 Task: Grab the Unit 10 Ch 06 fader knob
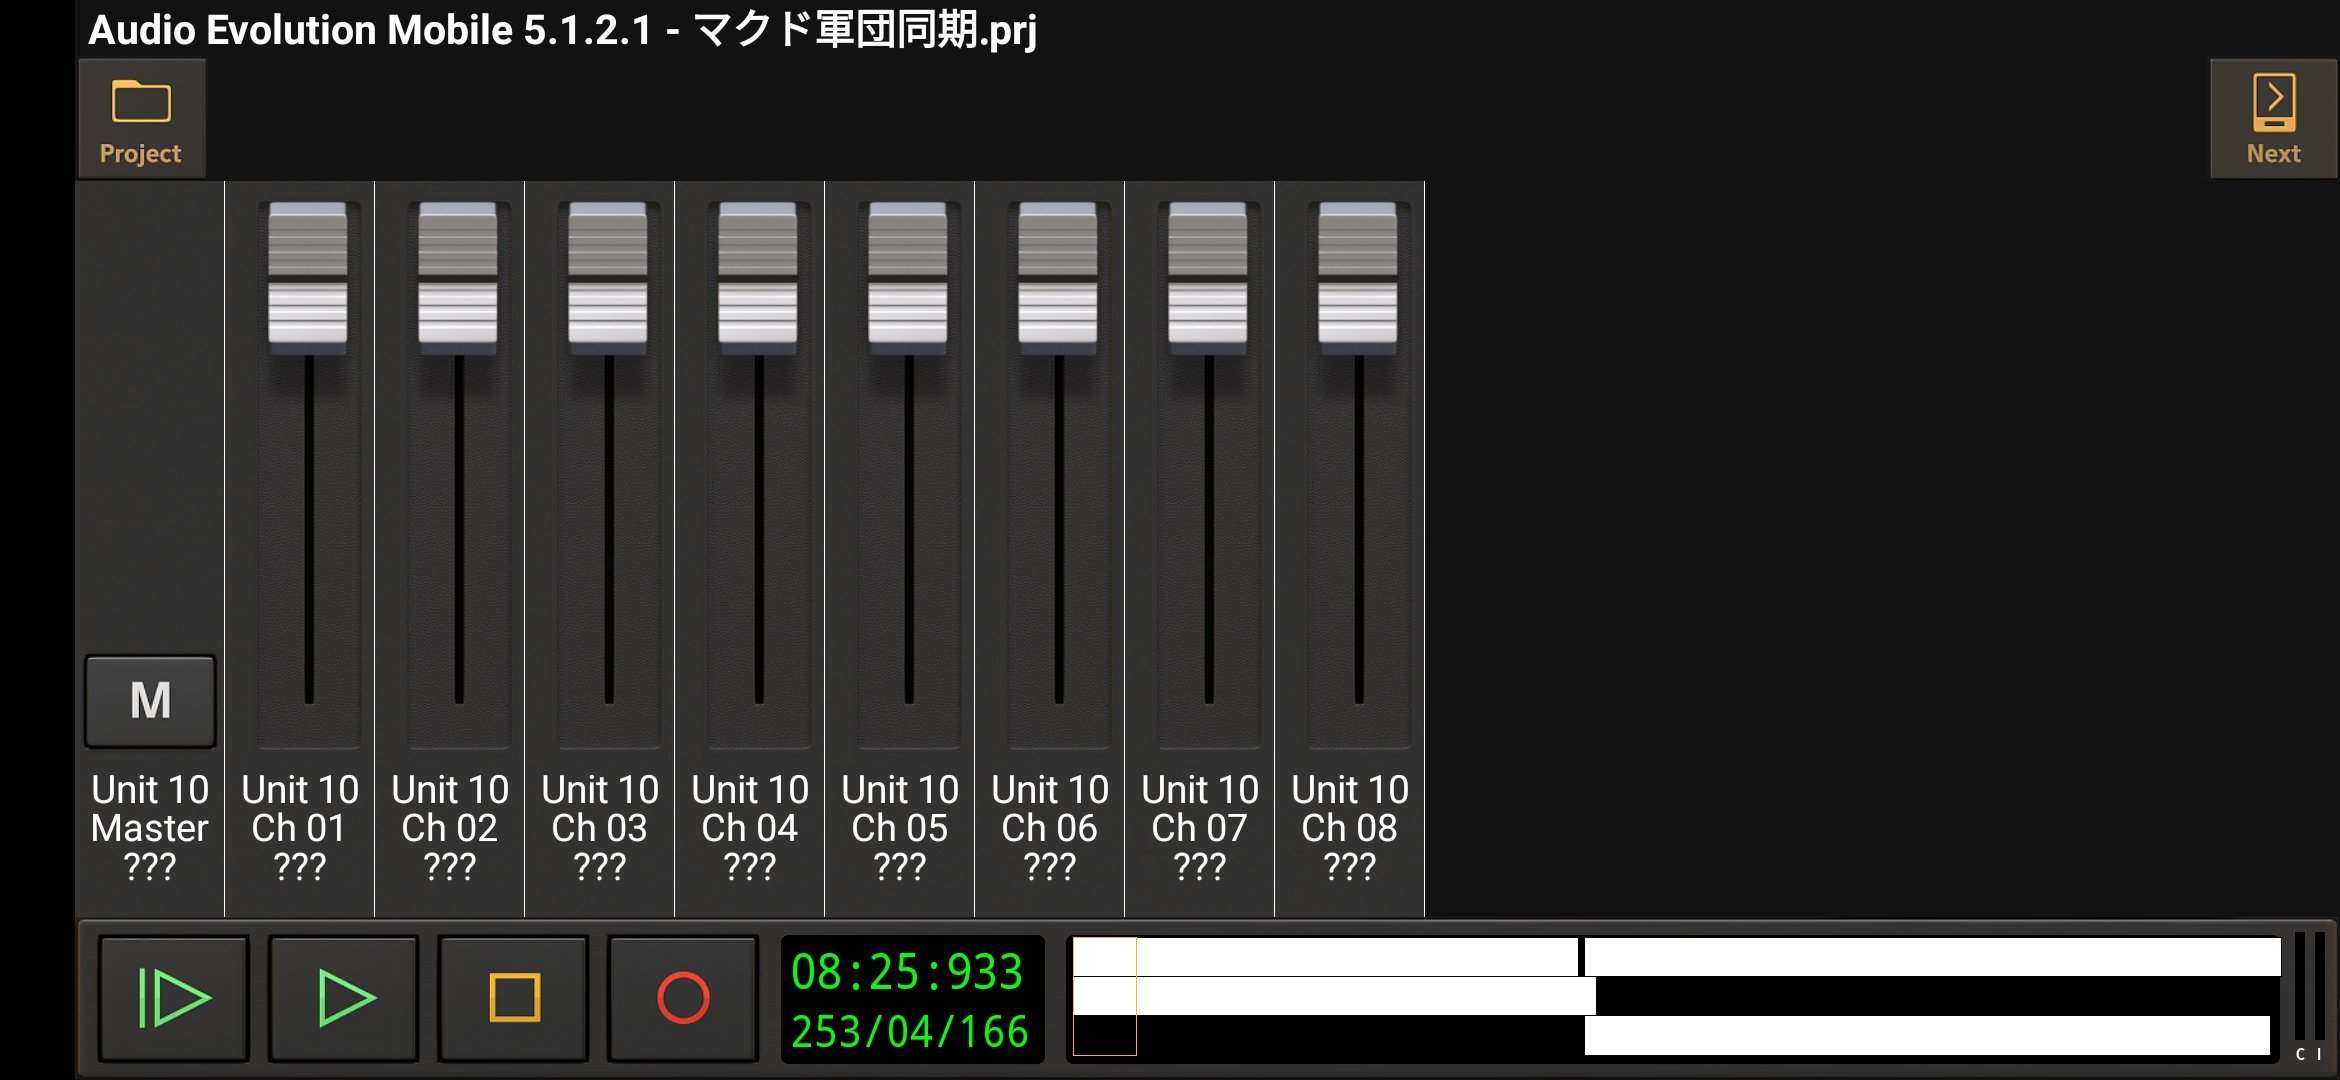pos(1058,278)
